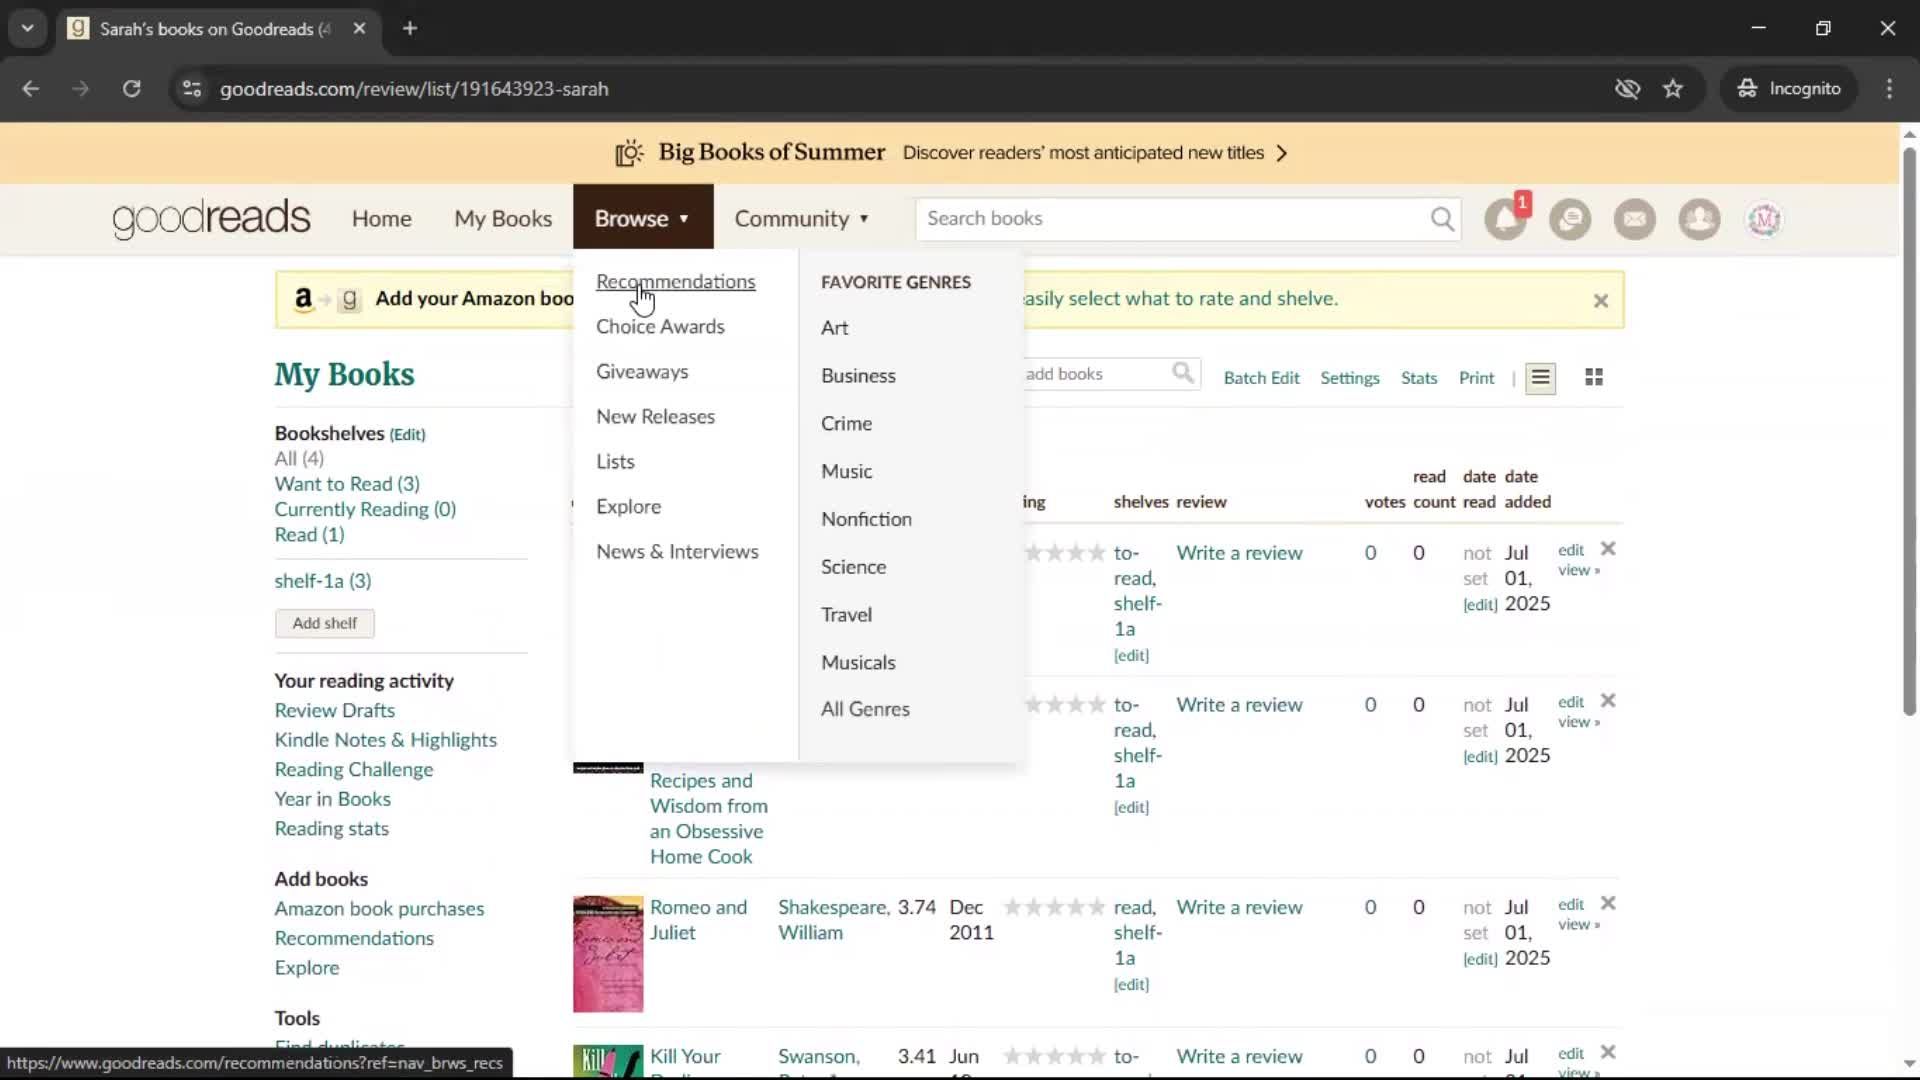The height and width of the screenshot is (1080, 1920).
Task: Choose the Nonfiction genre
Action: pos(866,520)
